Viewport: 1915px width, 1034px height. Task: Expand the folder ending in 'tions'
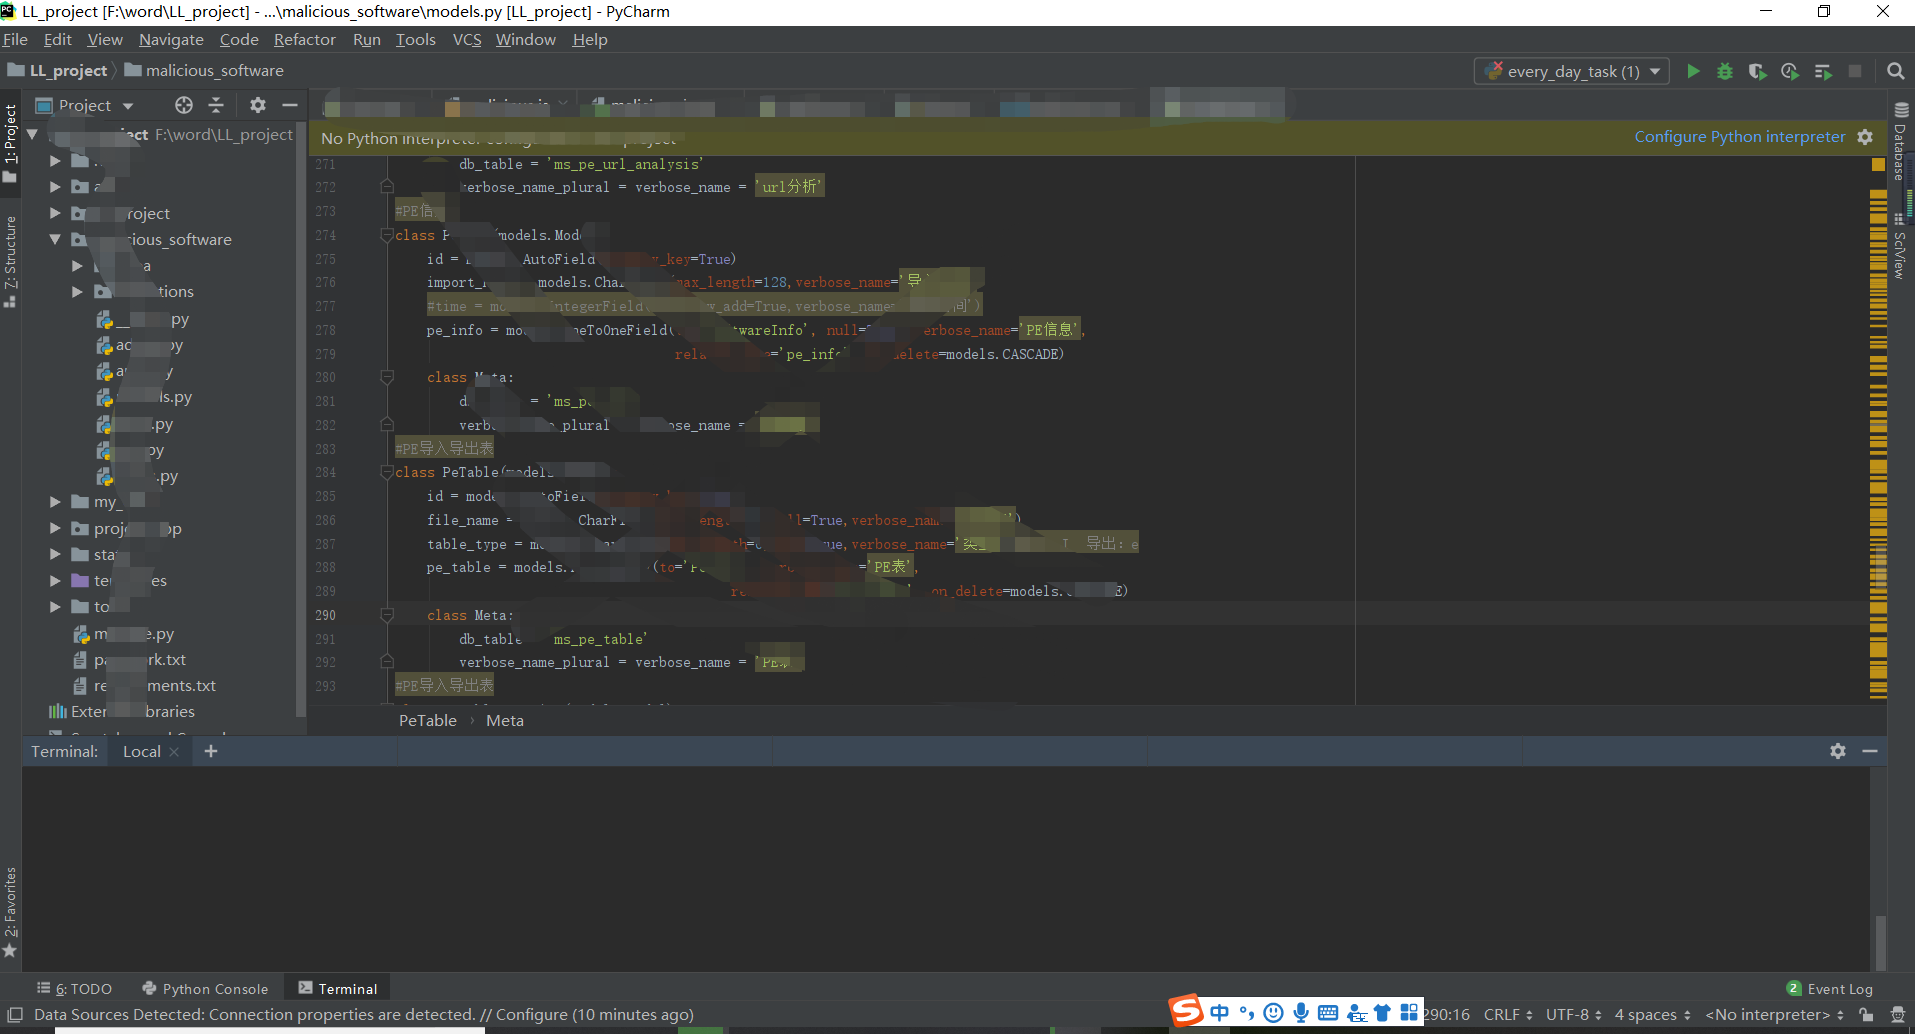click(77, 291)
